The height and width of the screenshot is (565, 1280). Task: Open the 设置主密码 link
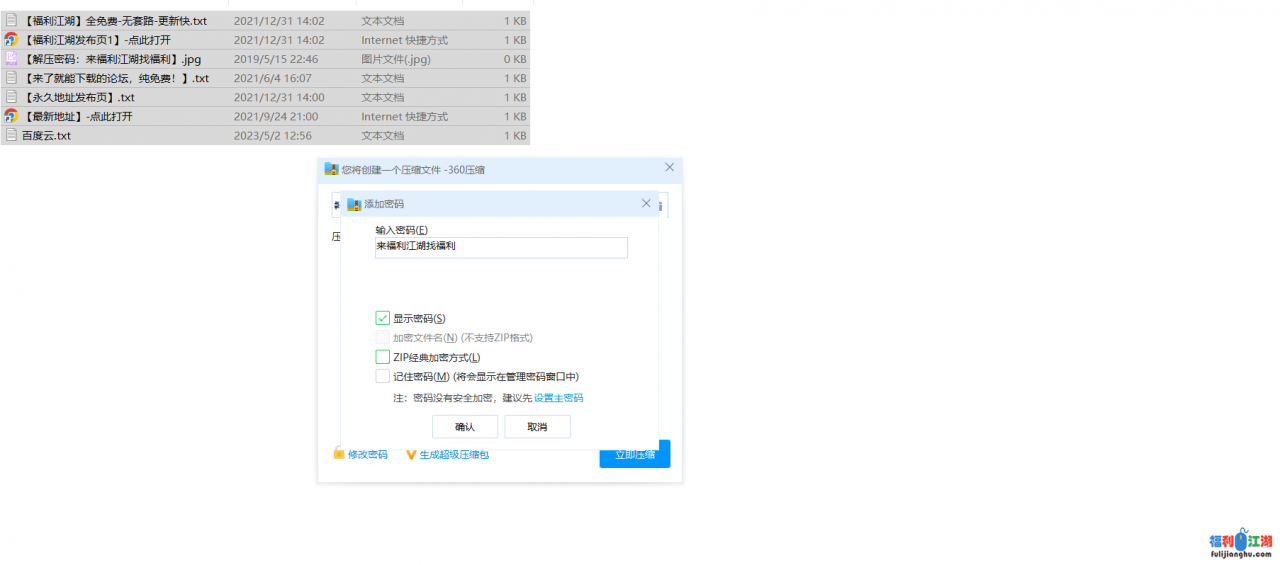point(558,398)
